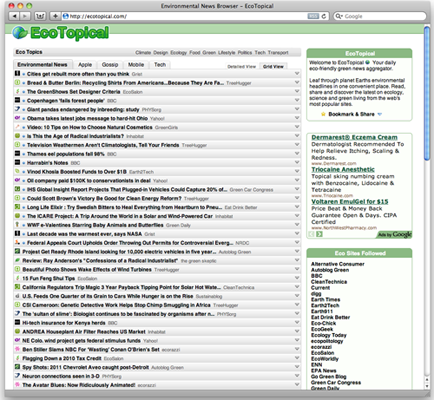Open CleanTechnica in Eco Sites Followed
Screen dimensions: 434x400
[x=329, y=282]
